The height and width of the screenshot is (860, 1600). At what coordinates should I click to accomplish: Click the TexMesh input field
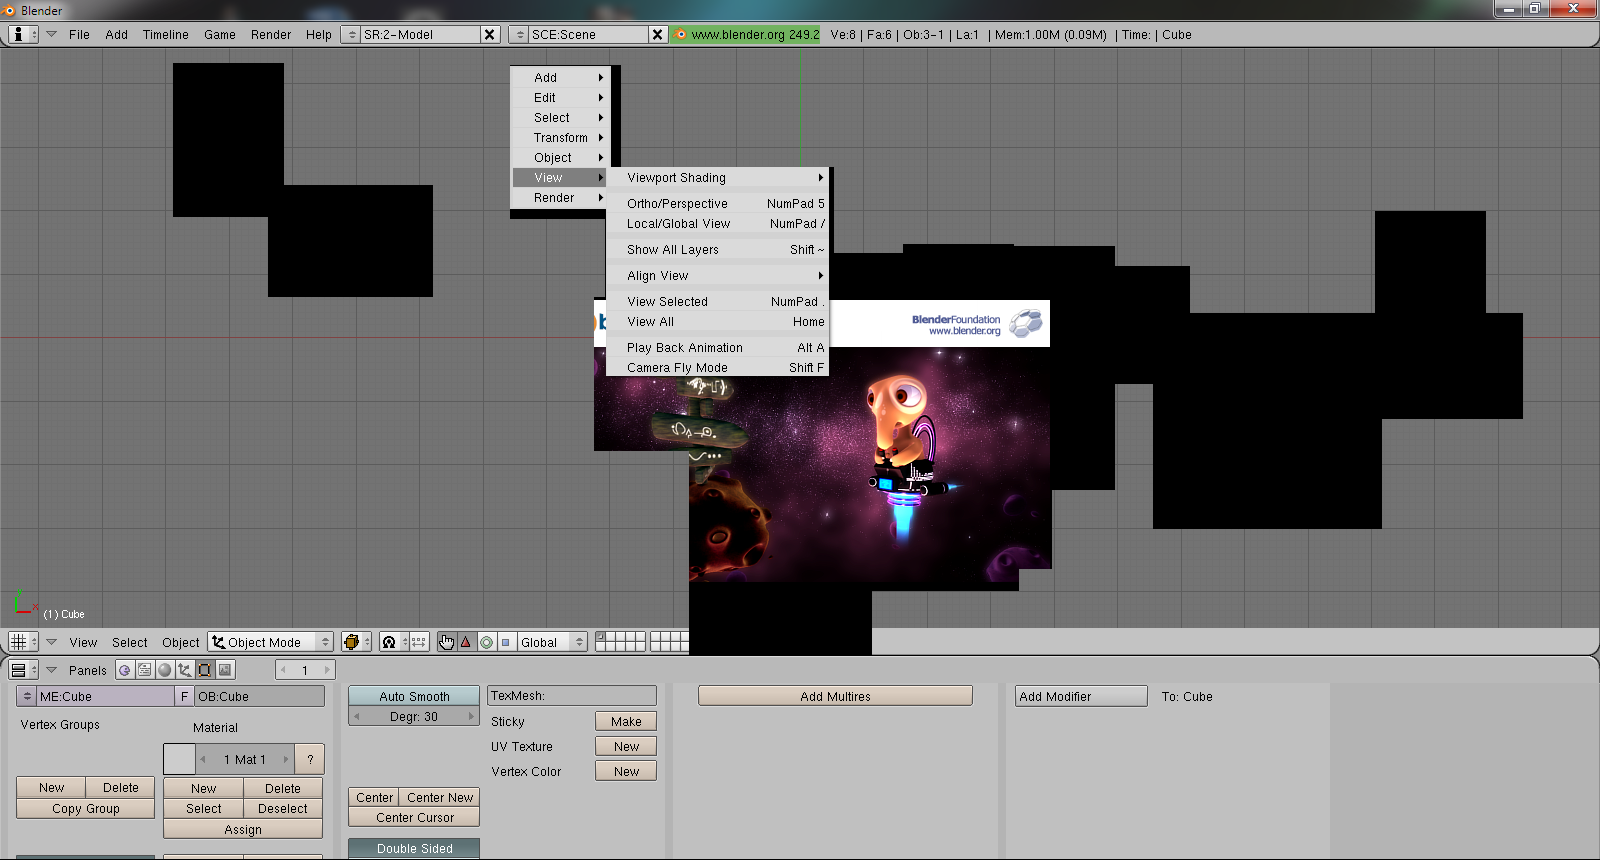[572, 696]
